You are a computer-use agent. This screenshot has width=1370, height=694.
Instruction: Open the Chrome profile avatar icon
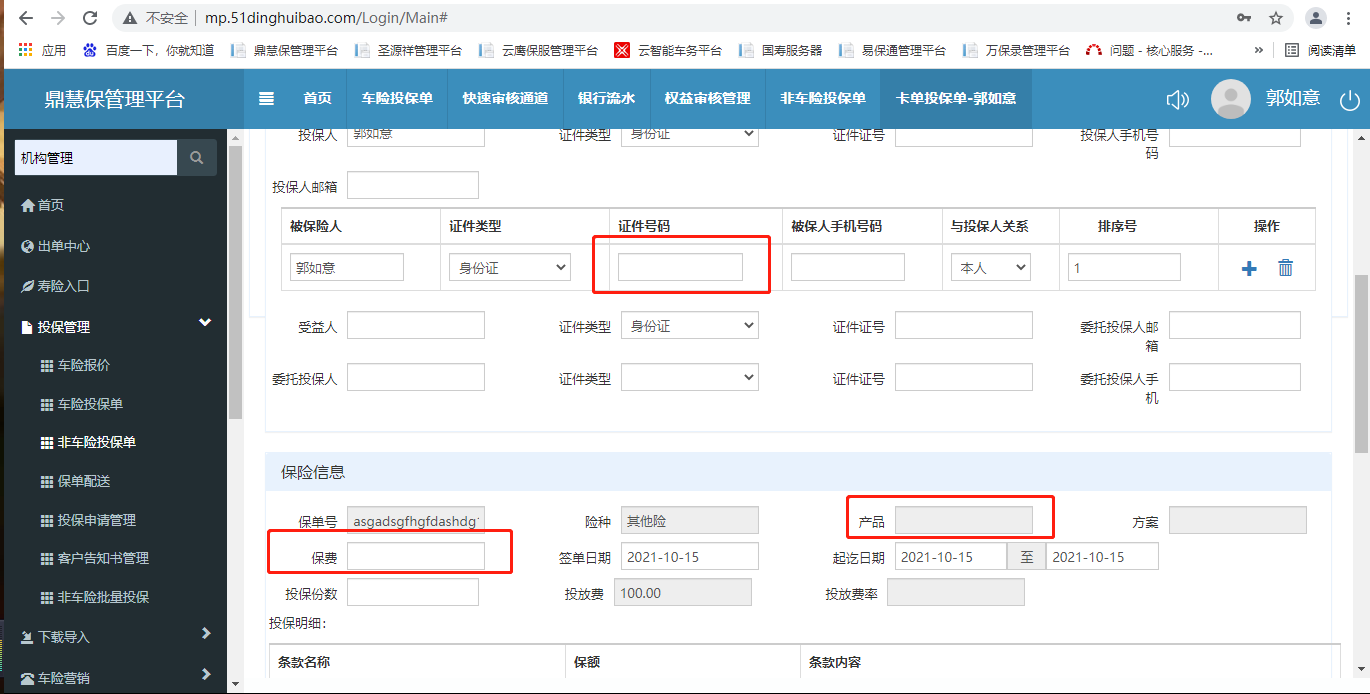tap(1316, 18)
